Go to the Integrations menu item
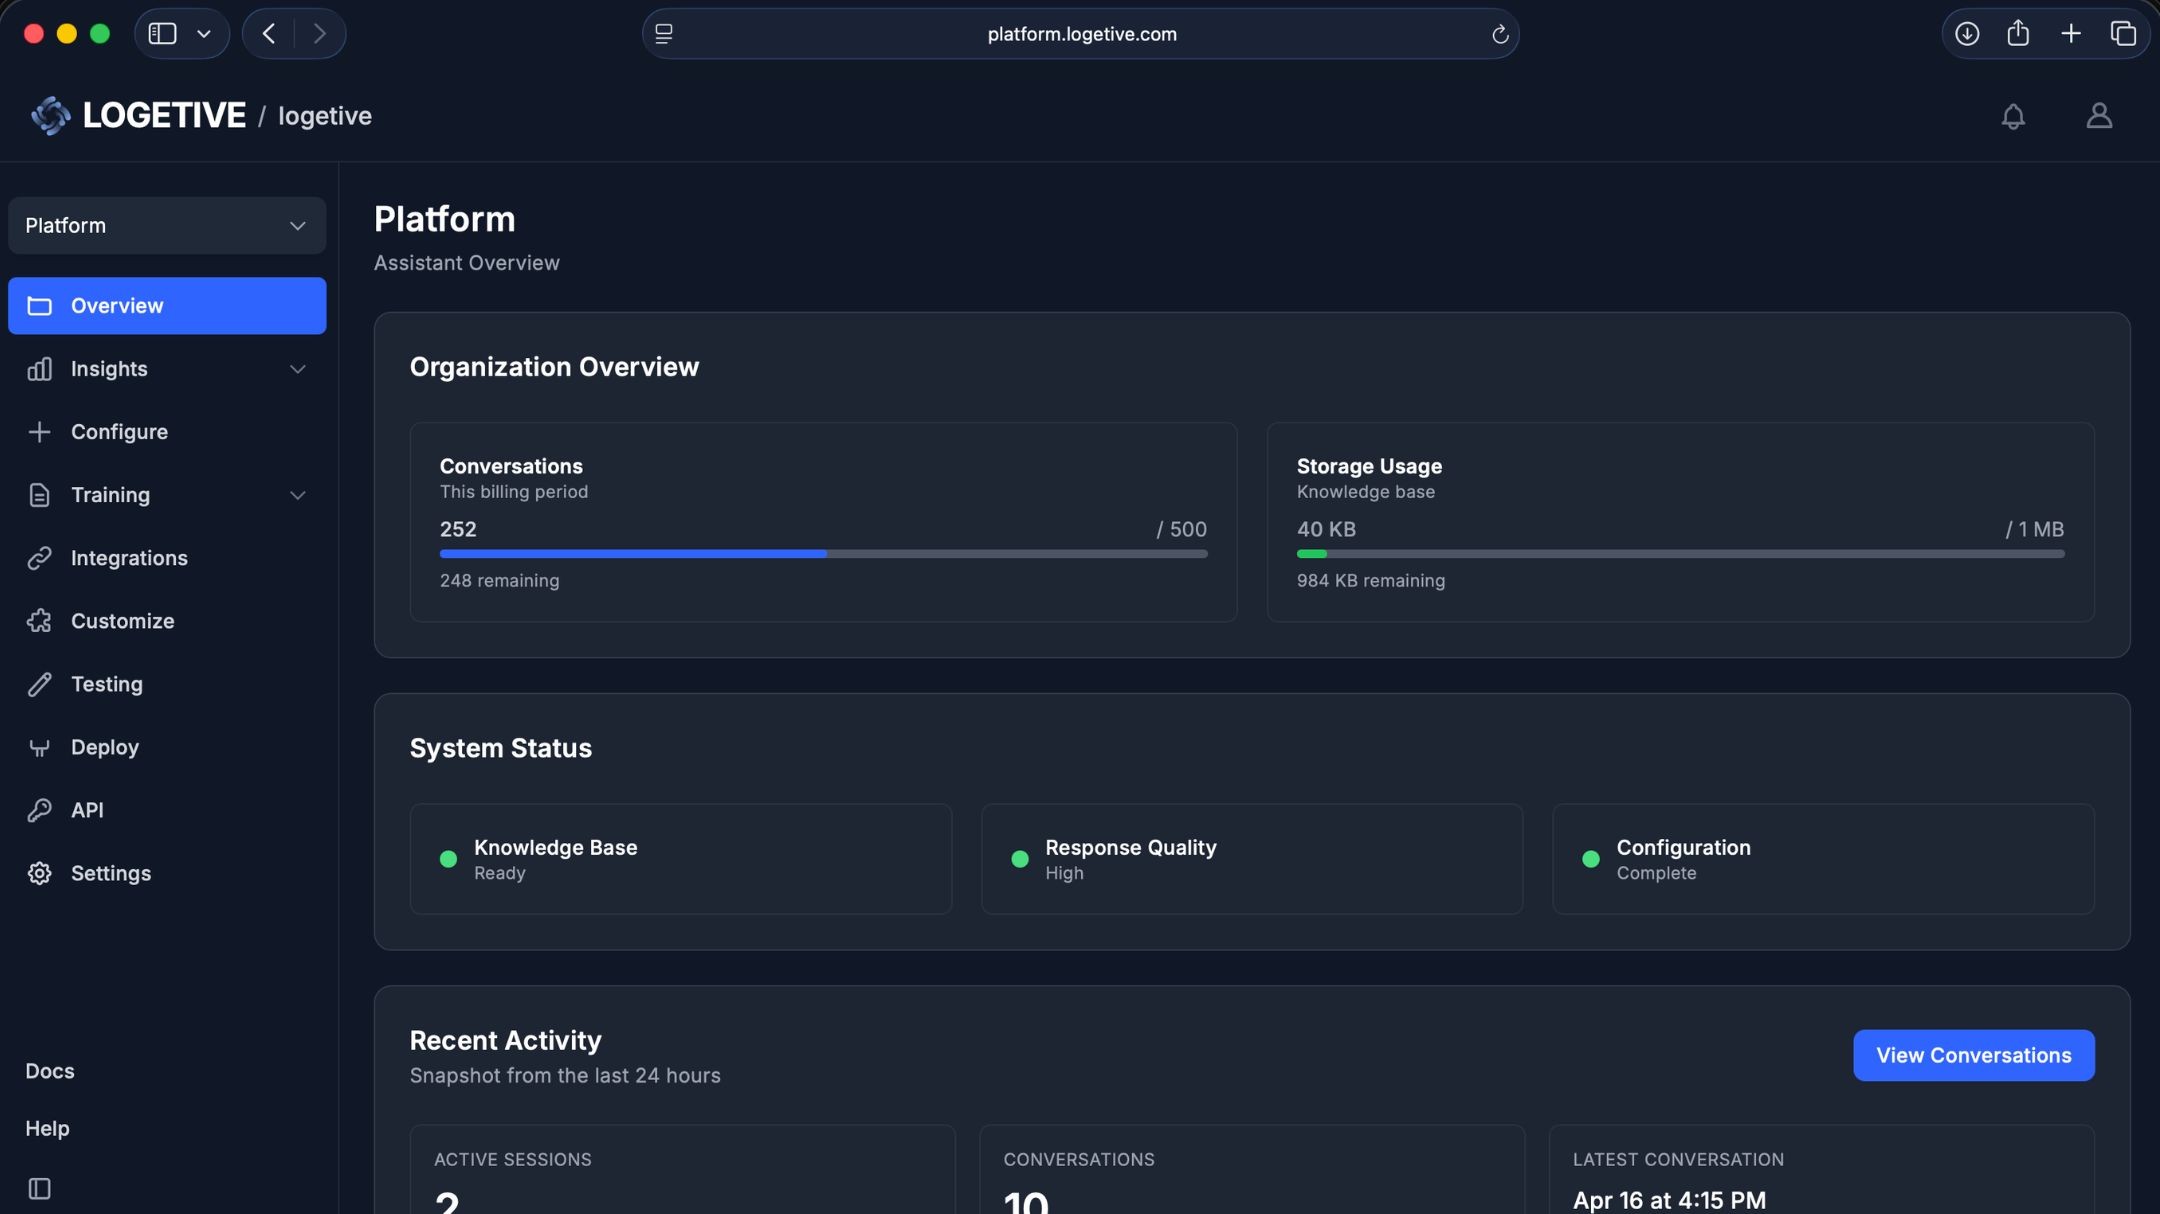The width and height of the screenshot is (2160, 1214). pyautogui.click(x=129, y=558)
